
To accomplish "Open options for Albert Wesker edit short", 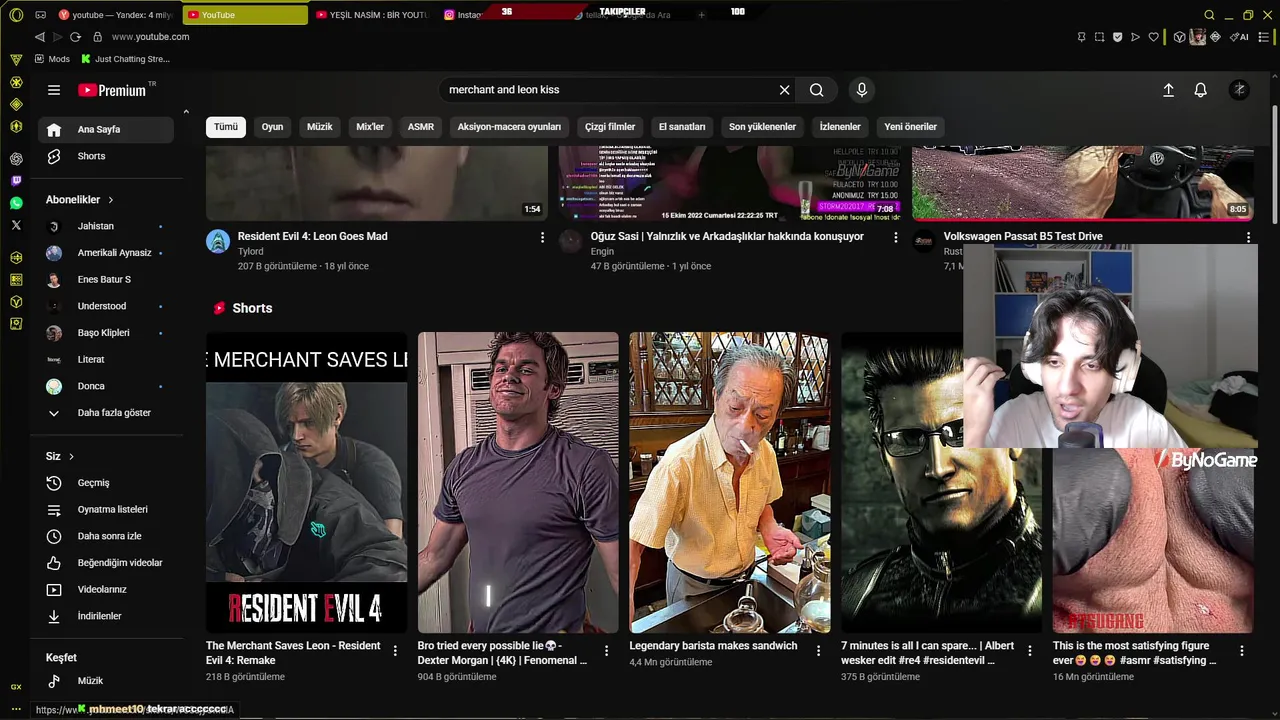I will 1030,651.
